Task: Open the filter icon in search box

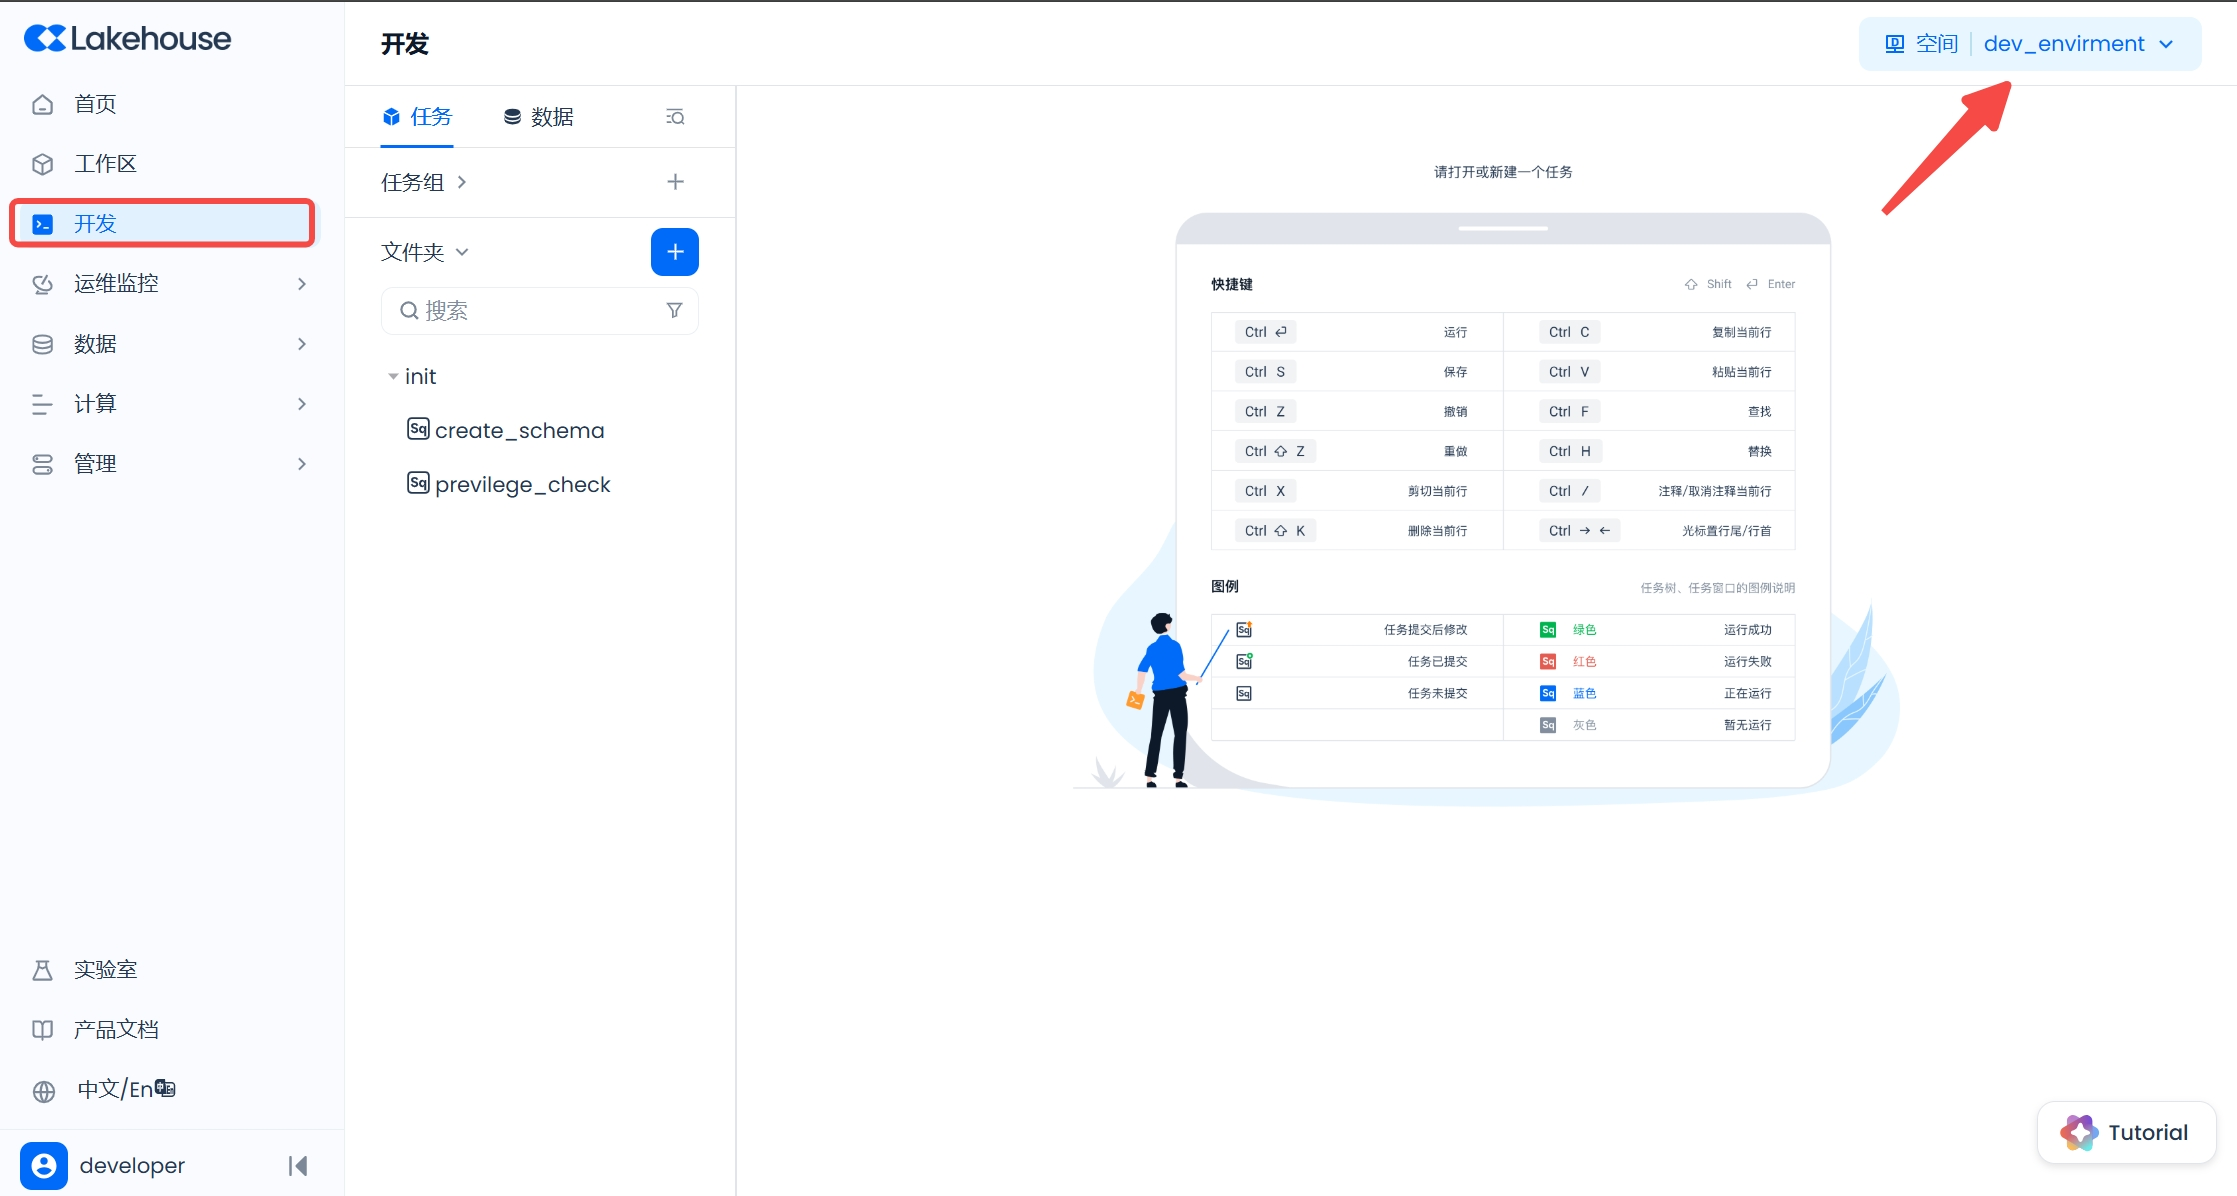Action: [674, 311]
